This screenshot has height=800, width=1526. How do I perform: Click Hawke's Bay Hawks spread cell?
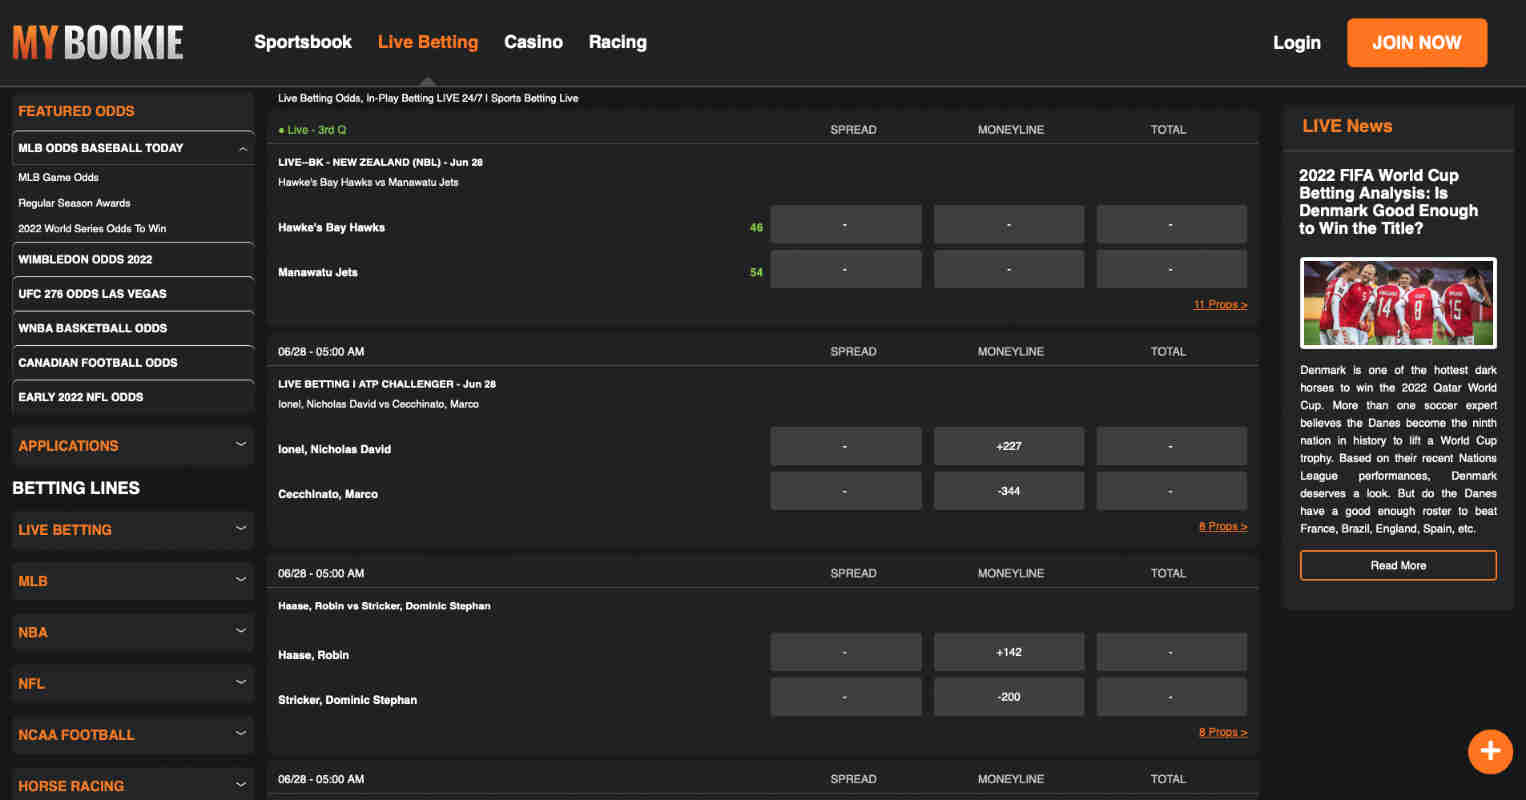point(846,224)
